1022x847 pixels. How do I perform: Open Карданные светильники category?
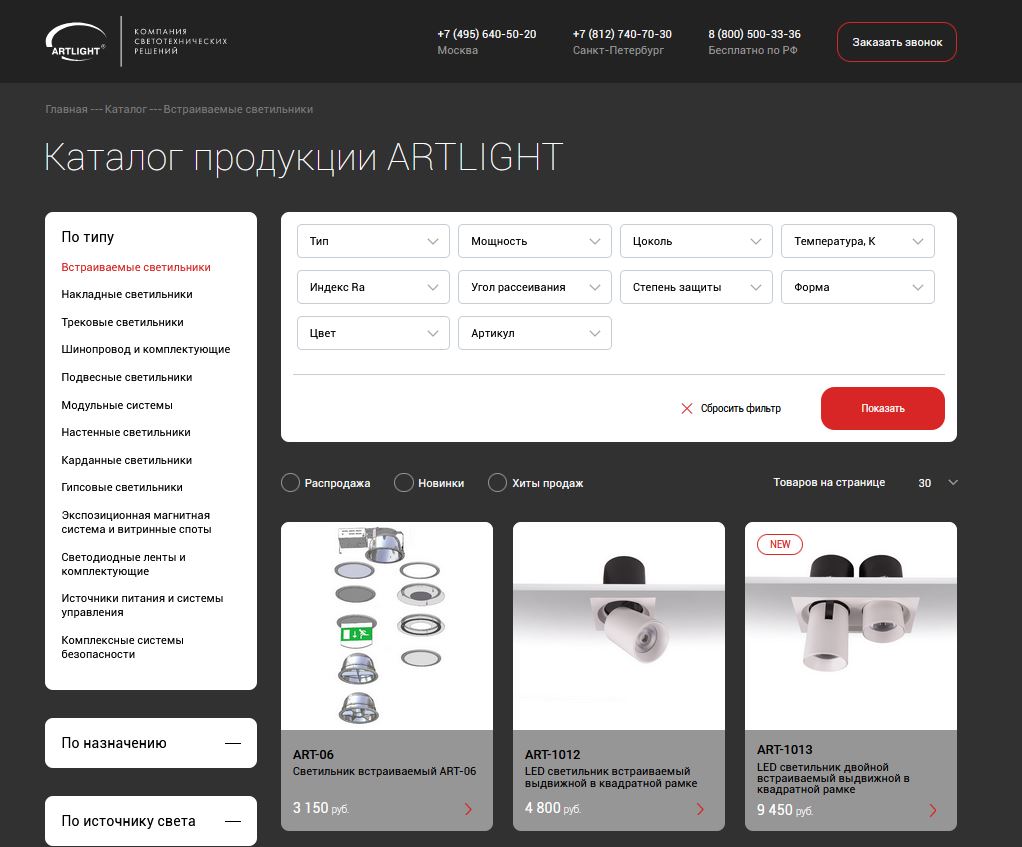click(126, 461)
